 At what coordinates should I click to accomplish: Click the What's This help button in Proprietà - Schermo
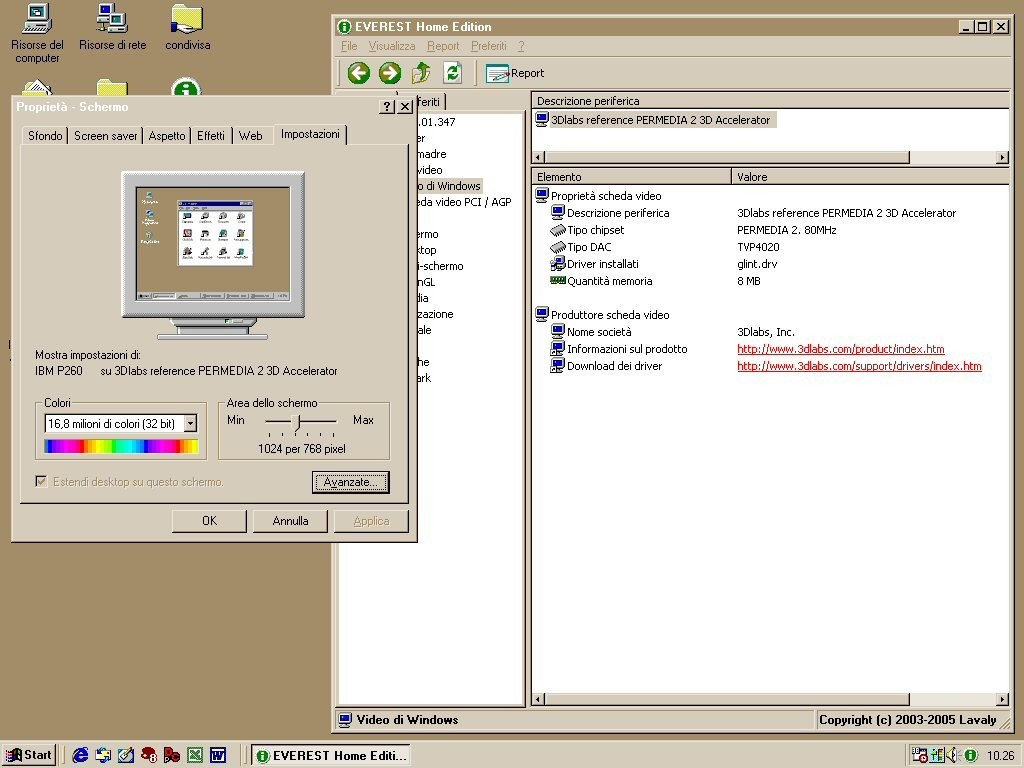click(387, 106)
